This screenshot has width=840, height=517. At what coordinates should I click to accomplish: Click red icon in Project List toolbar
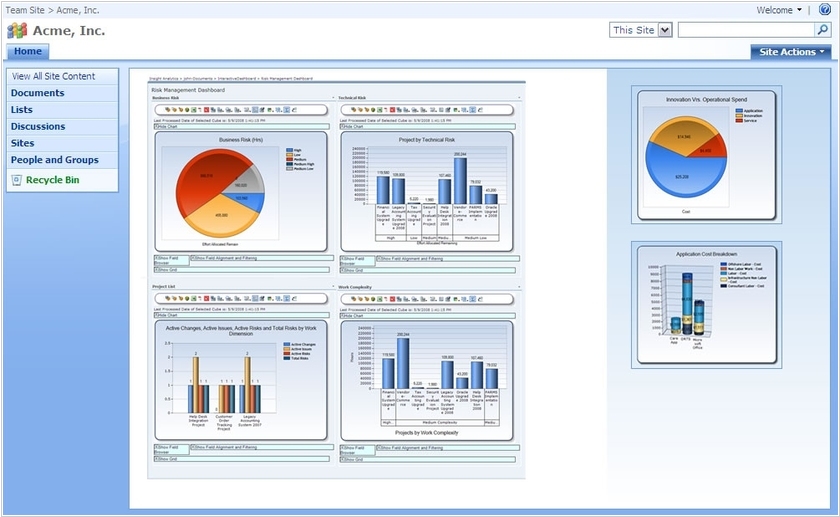[206, 297]
